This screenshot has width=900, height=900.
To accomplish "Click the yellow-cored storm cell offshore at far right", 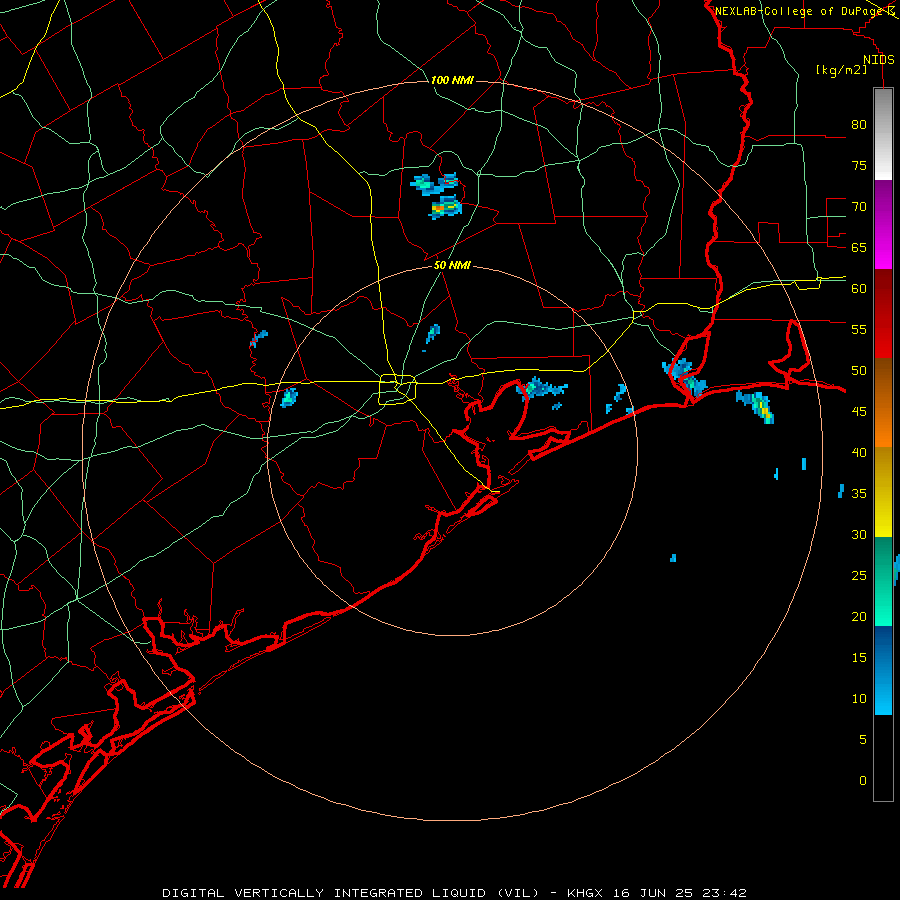I will pyautogui.click(x=757, y=406).
